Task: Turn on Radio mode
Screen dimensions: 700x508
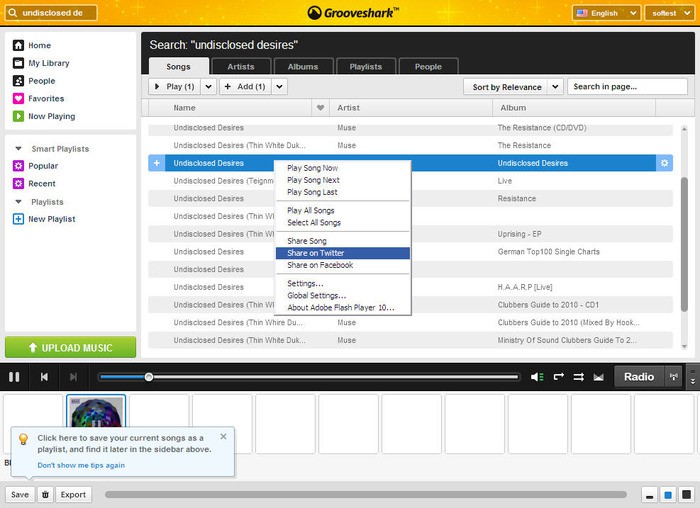Action: [639, 377]
